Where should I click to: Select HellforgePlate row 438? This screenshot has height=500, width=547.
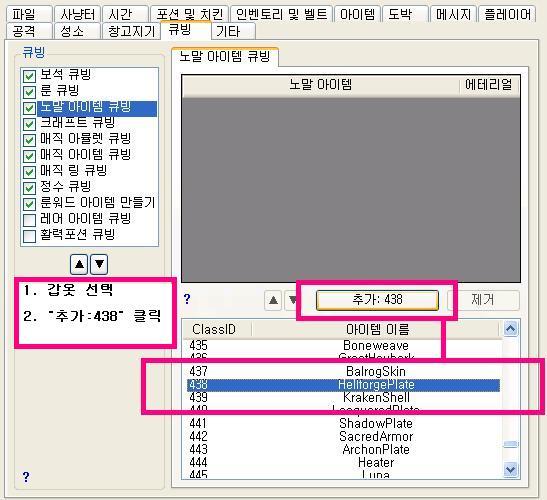click(x=343, y=385)
